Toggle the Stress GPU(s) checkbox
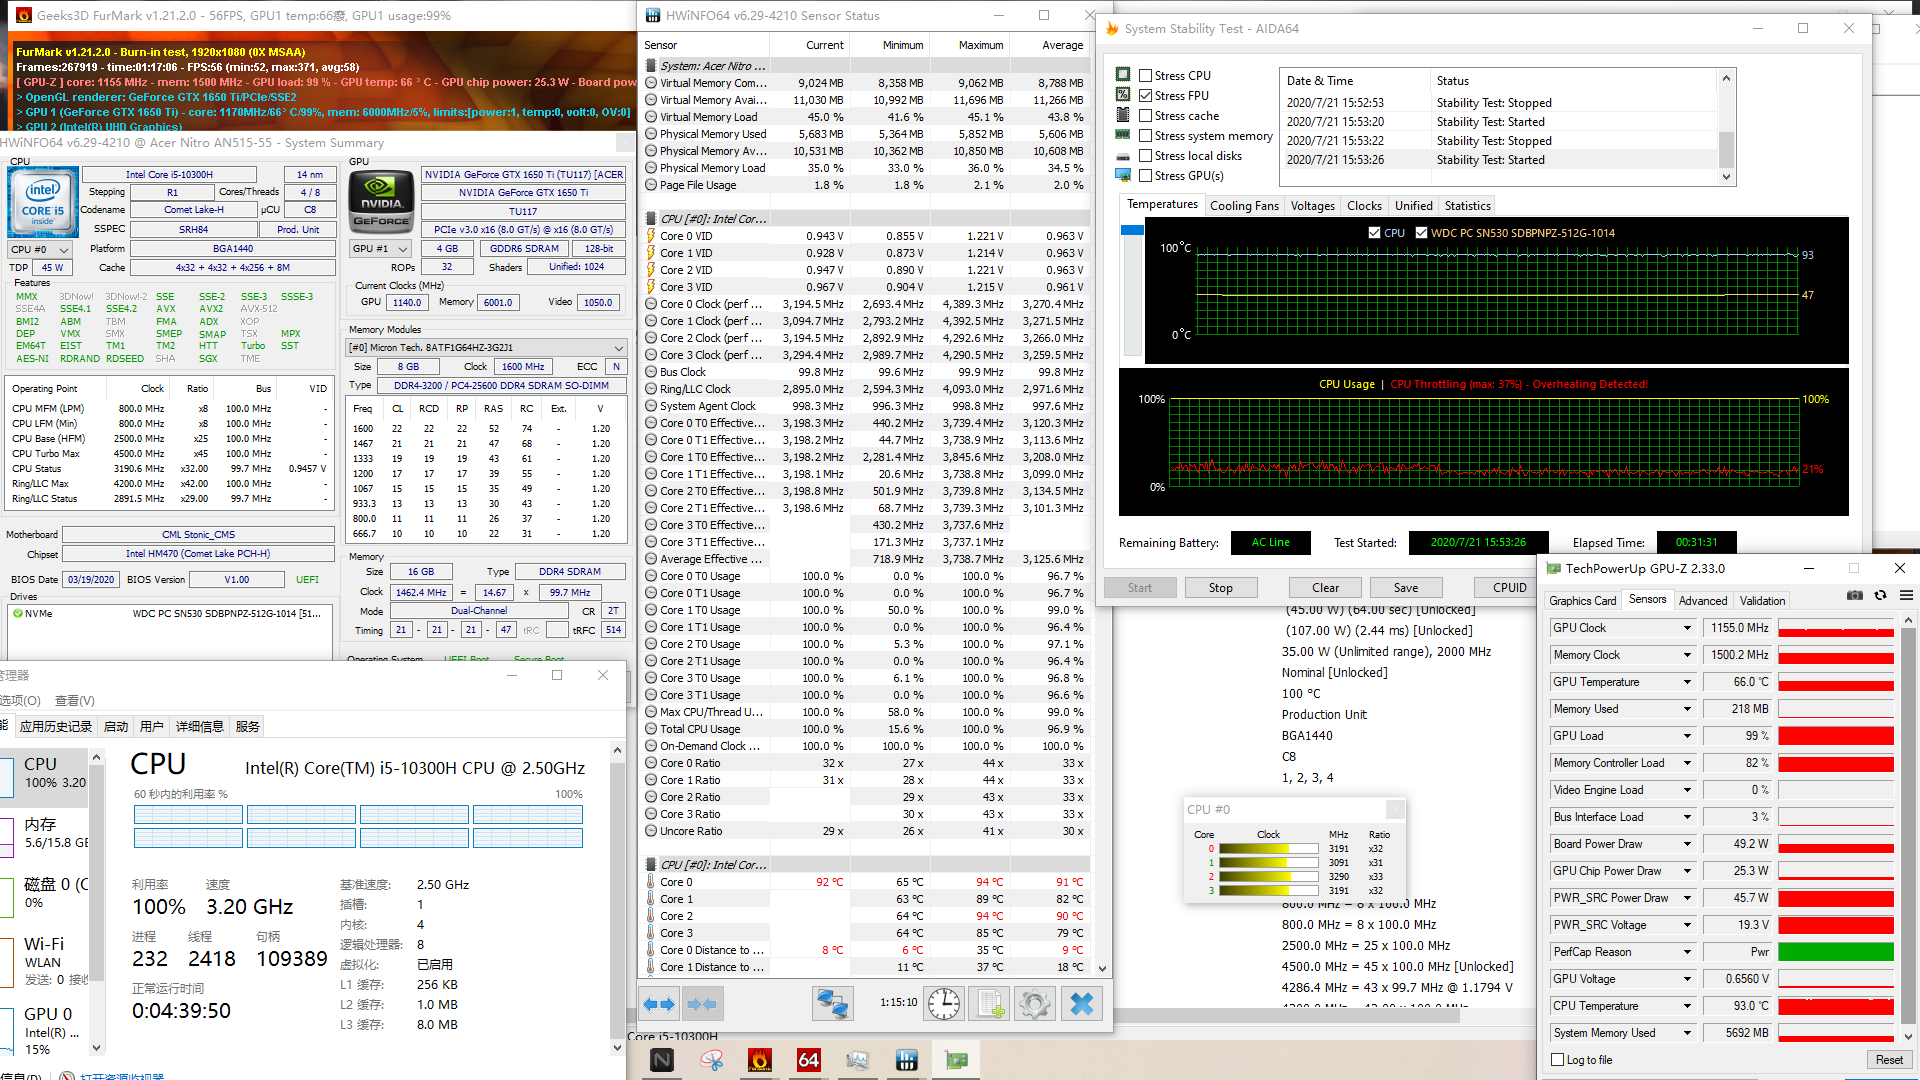This screenshot has width=1920, height=1080. (1146, 176)
